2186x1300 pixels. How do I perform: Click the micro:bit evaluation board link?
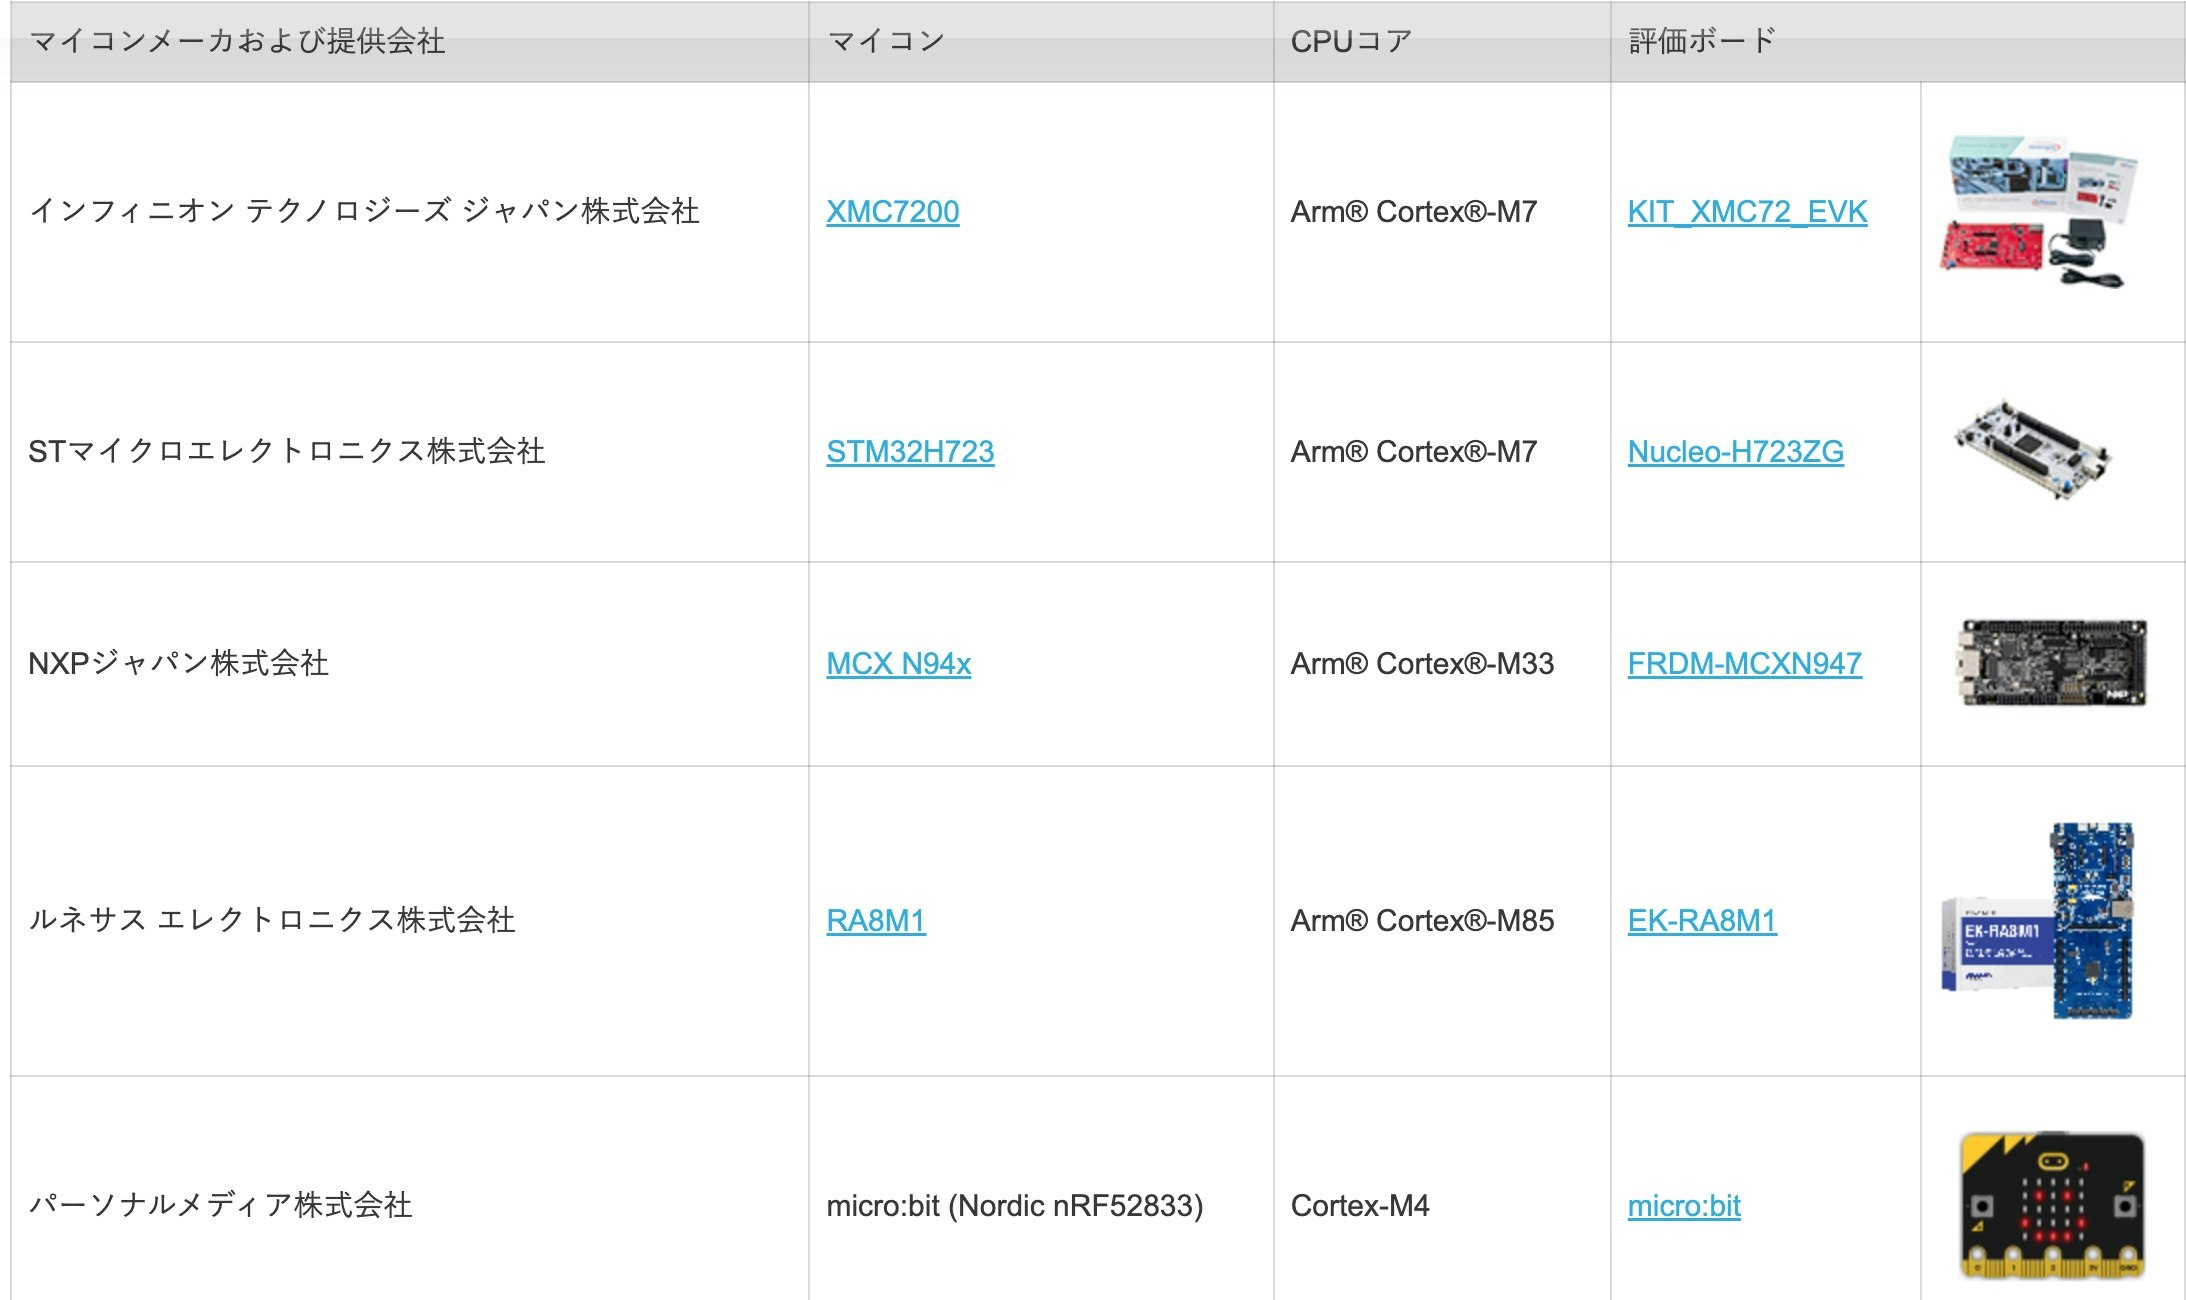coord(1684,1206)
